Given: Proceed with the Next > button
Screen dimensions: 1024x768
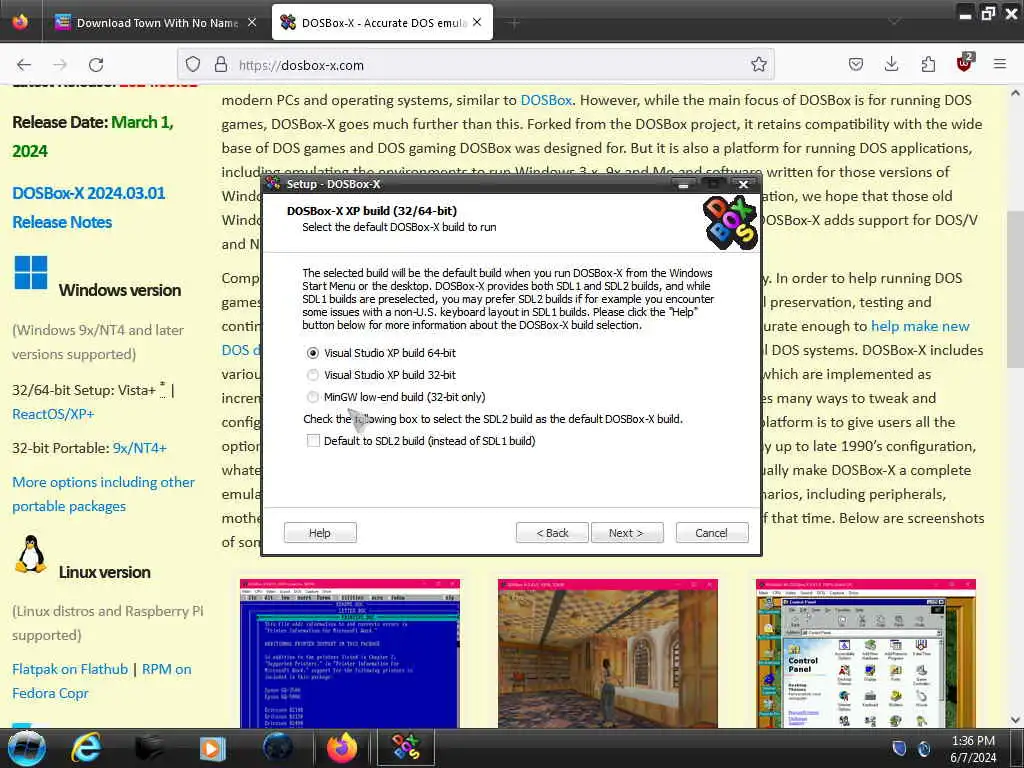Looking at the screenshot, I should coord(627,533).
